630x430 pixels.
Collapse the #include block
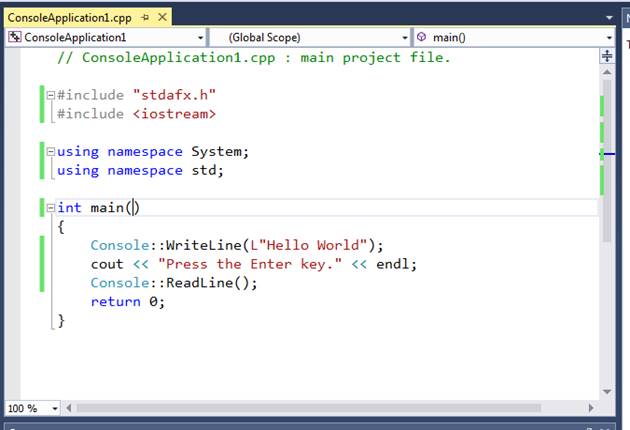[x=51, y=95]
